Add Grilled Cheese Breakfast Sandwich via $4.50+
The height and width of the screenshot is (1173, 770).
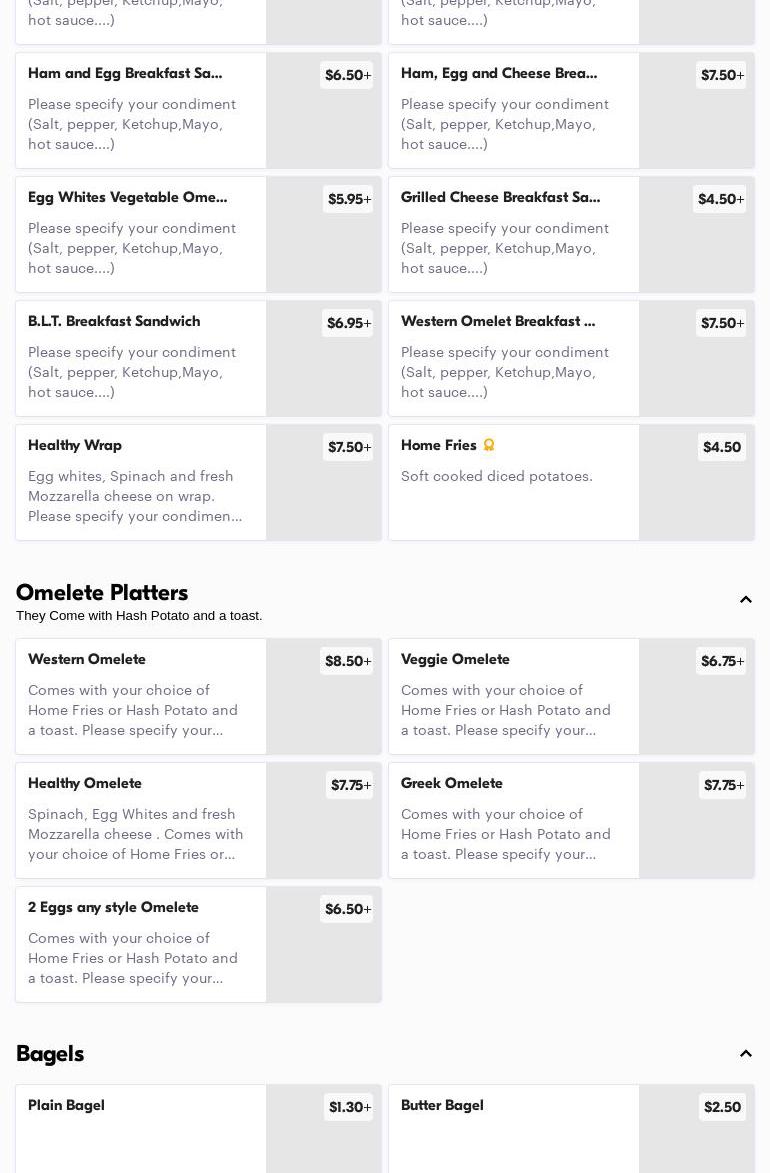point(720,199)
